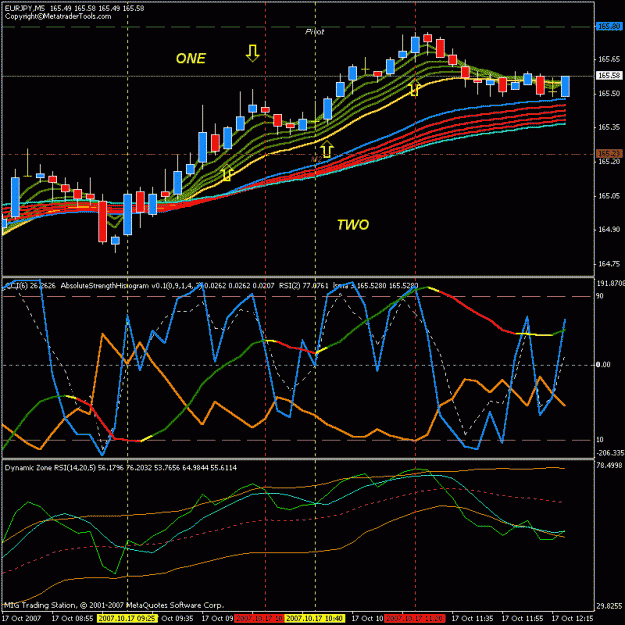Click the 10 level scale value
The height and width of the screenshot is (625, 625).
coord(600,440)
